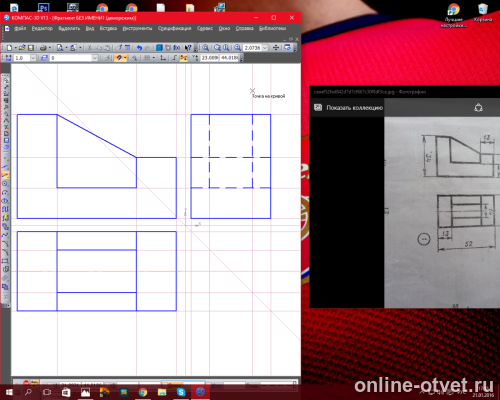Viewport: 500px width, 400px height.
Task: Create a new document in KOMPAS toolbar
Action: (x=9, y=48)
